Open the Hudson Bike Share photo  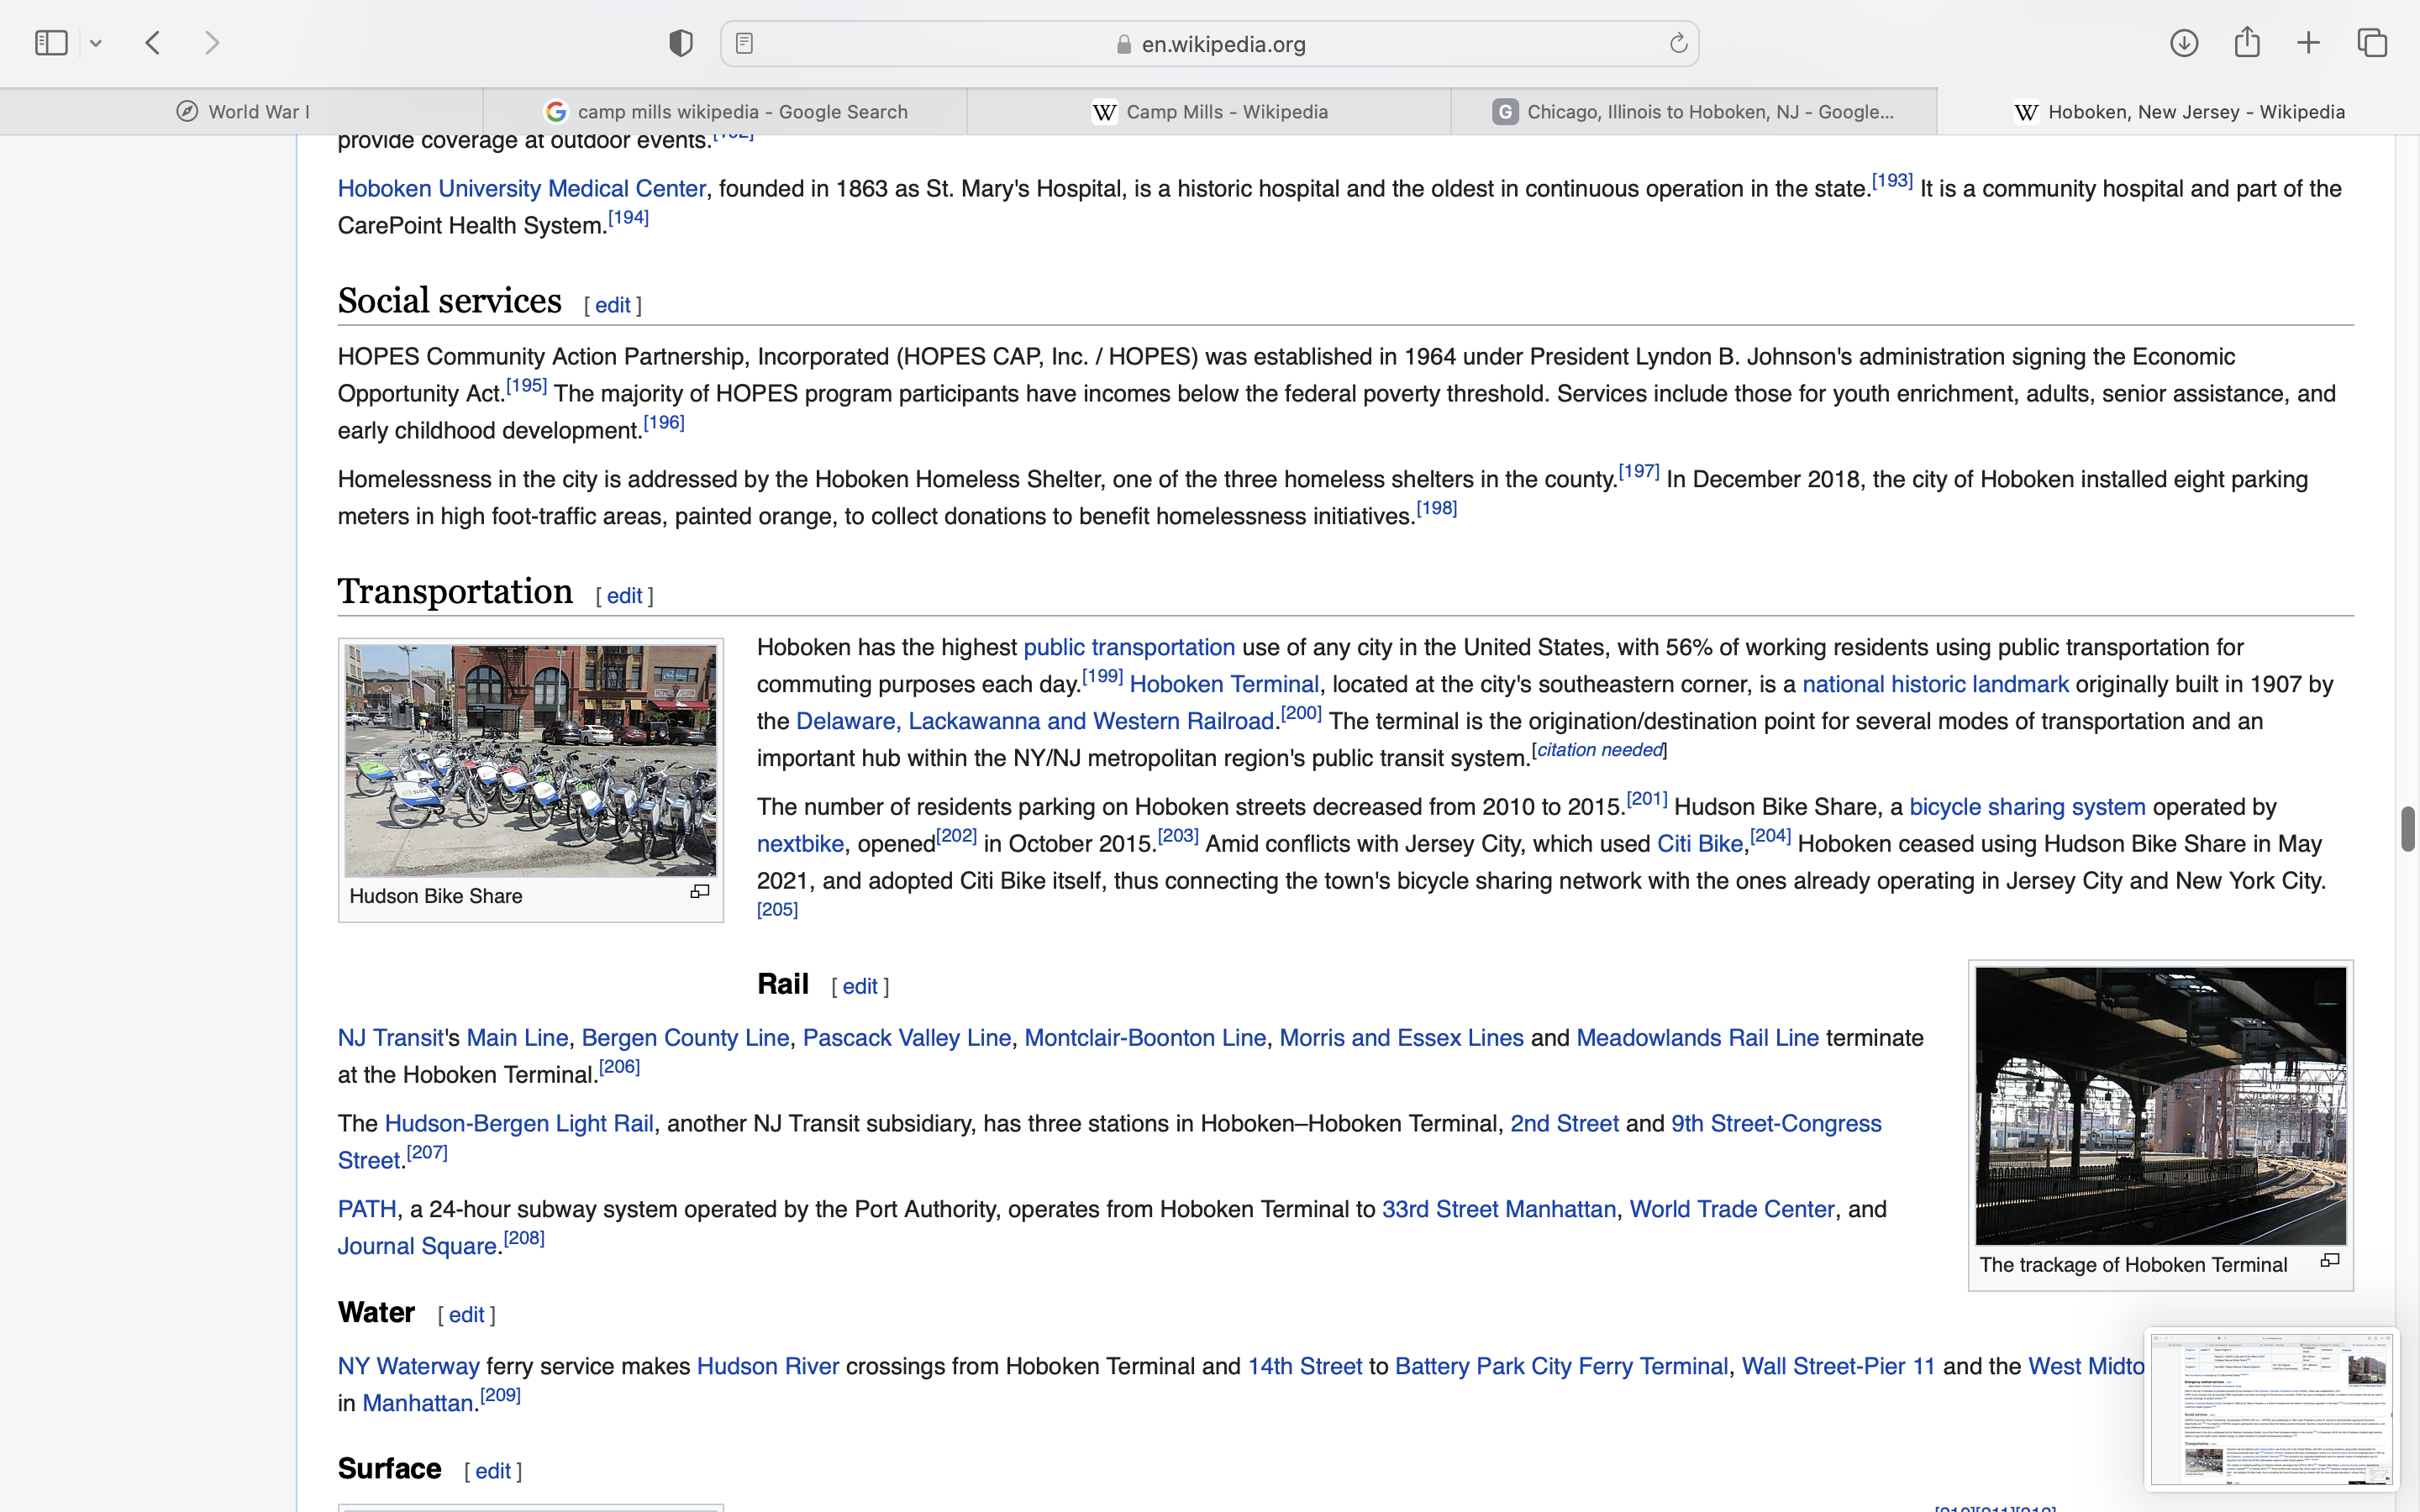[x=530, y=760]
